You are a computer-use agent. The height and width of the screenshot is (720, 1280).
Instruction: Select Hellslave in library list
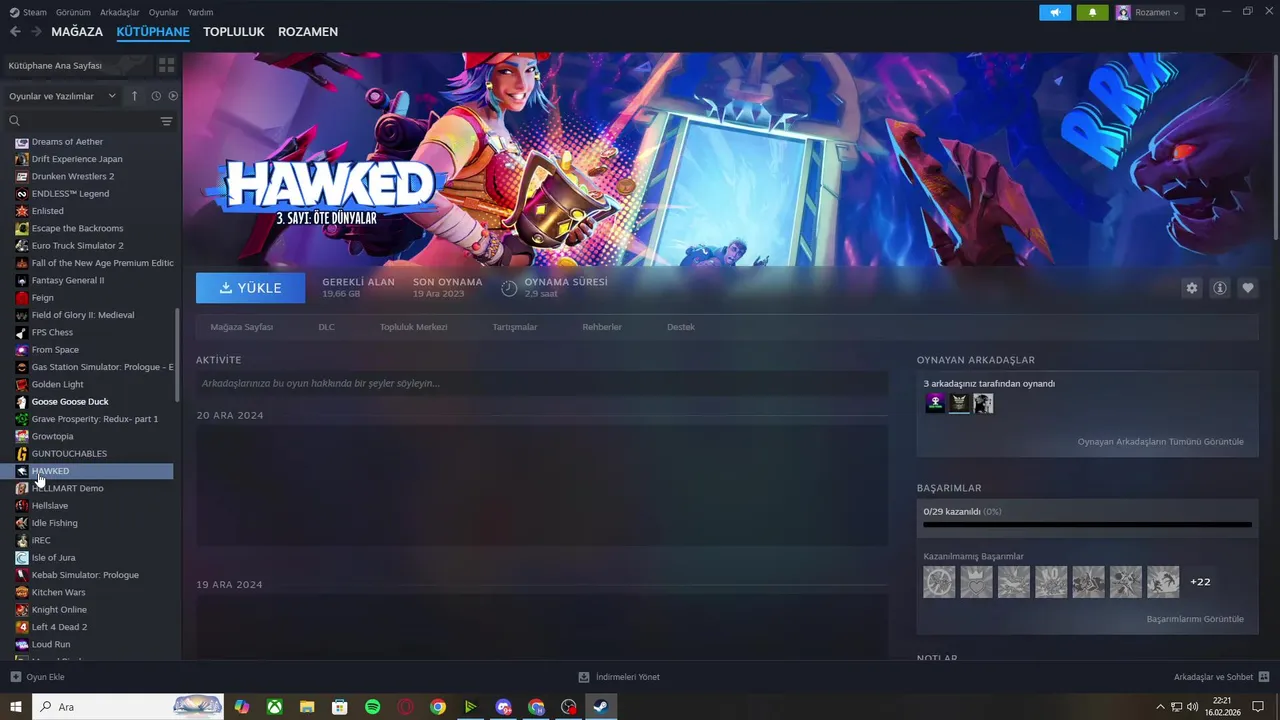pos(94,505)
